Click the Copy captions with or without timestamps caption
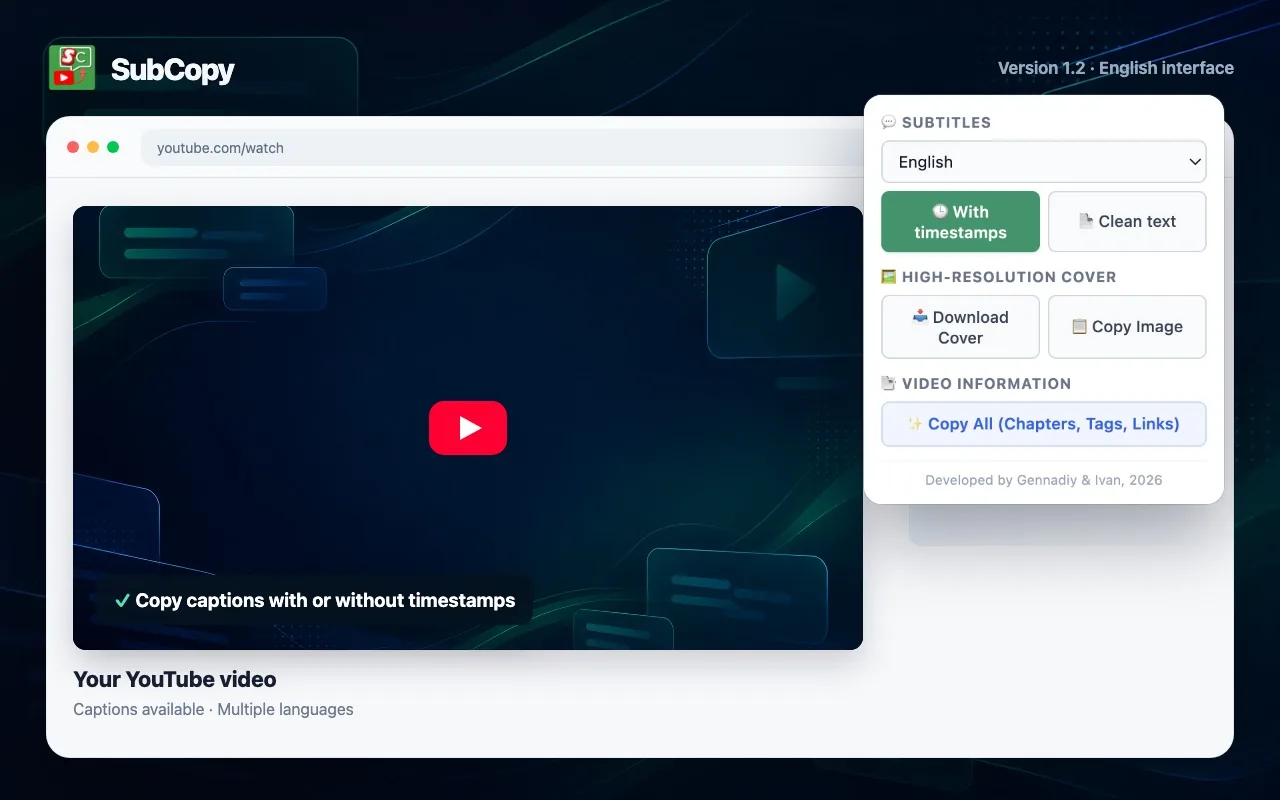 [325, 601]
